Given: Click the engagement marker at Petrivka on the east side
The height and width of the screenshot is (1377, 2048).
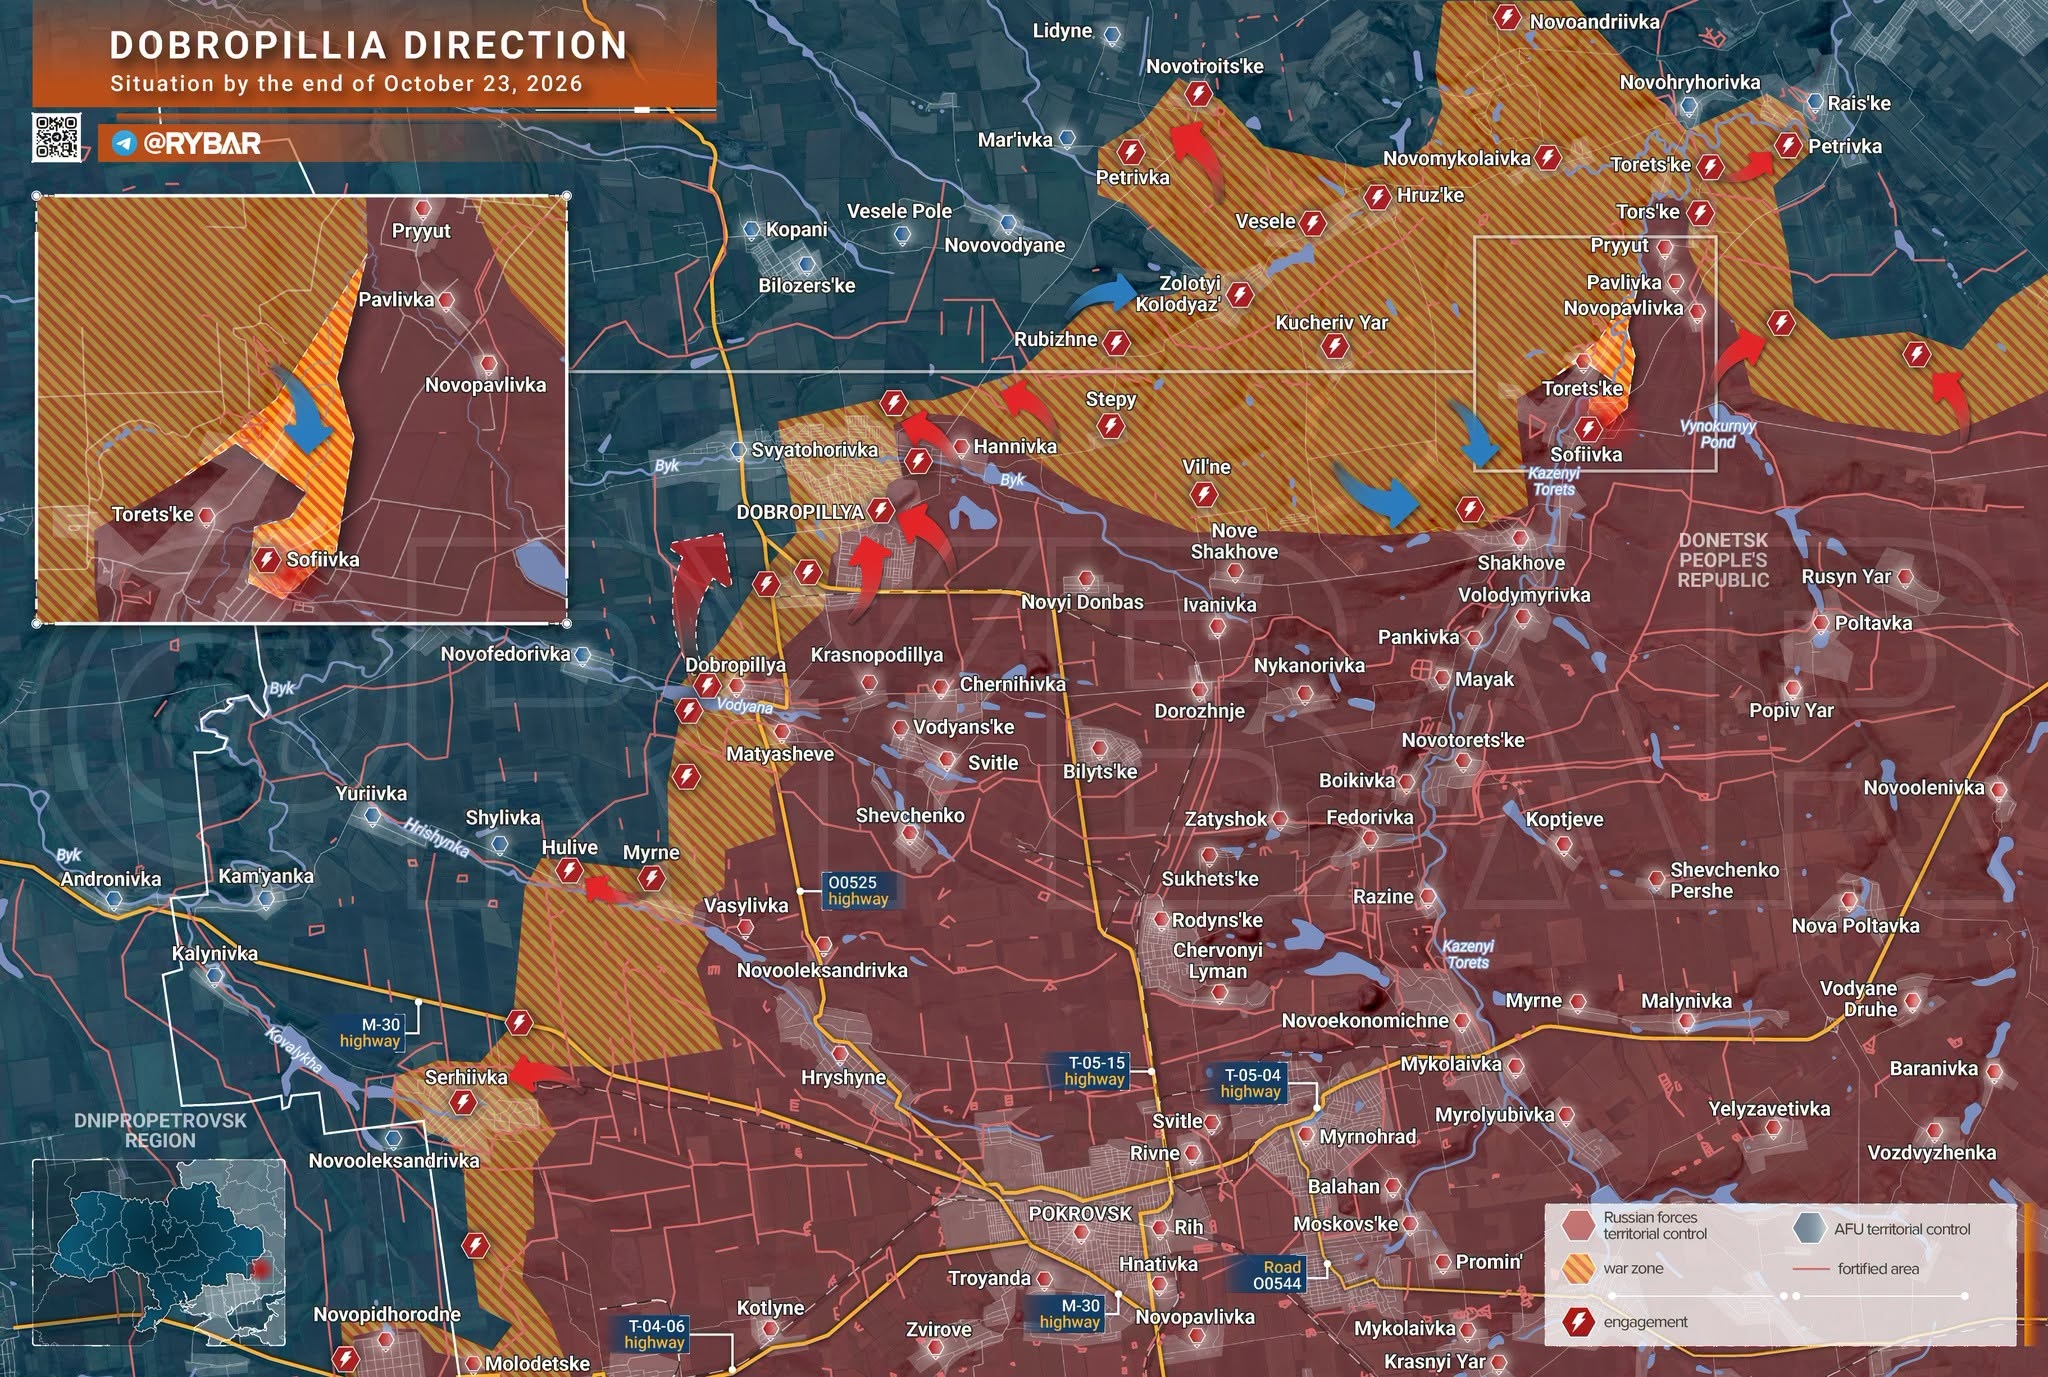Looking at the screenshot, I should tap(1788, 145).
